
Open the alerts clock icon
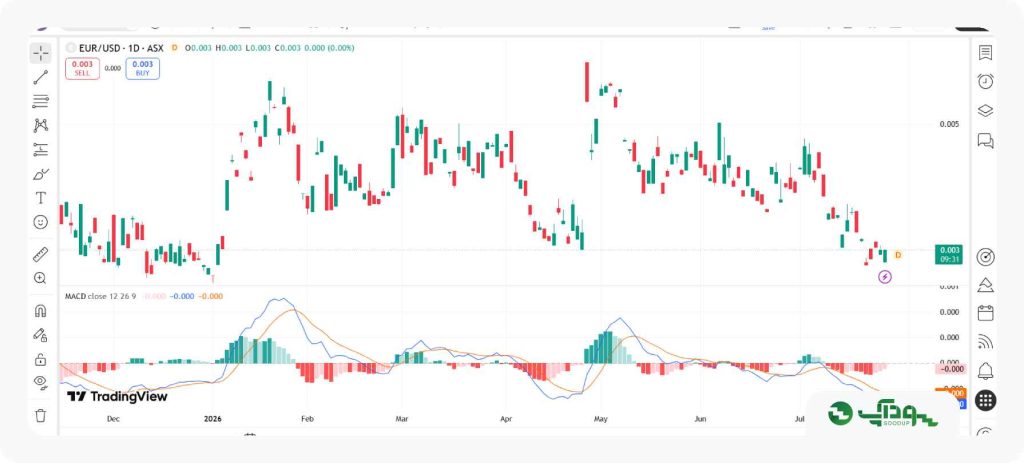pyautogui.click(x=985, y=81)
